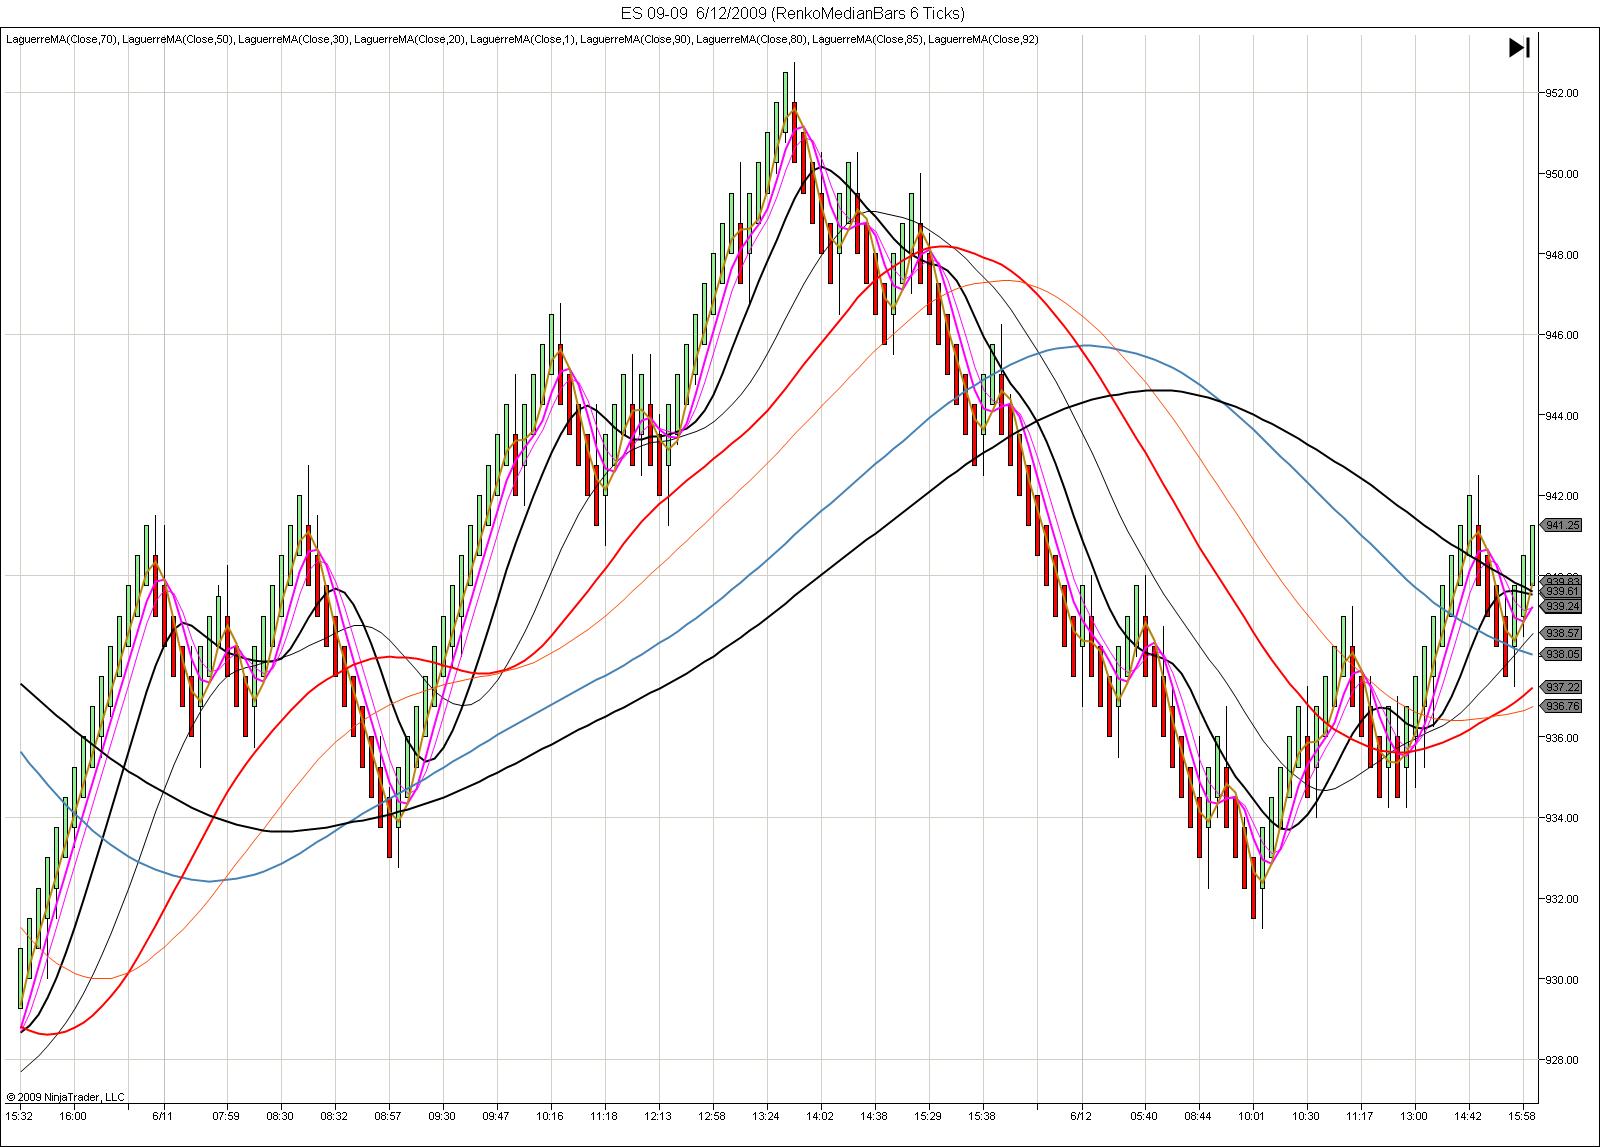Click the "939.61" price marker
1600x1147 pixels.
(1562, 592)
